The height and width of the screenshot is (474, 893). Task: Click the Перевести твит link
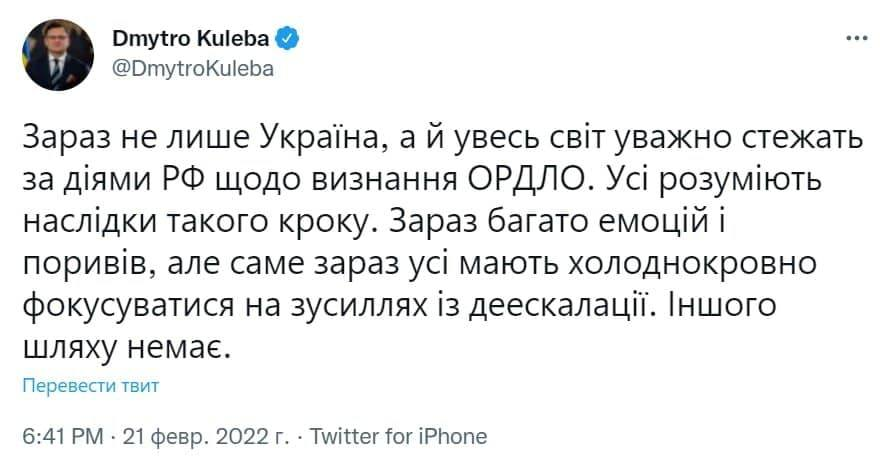click(90, 386)
